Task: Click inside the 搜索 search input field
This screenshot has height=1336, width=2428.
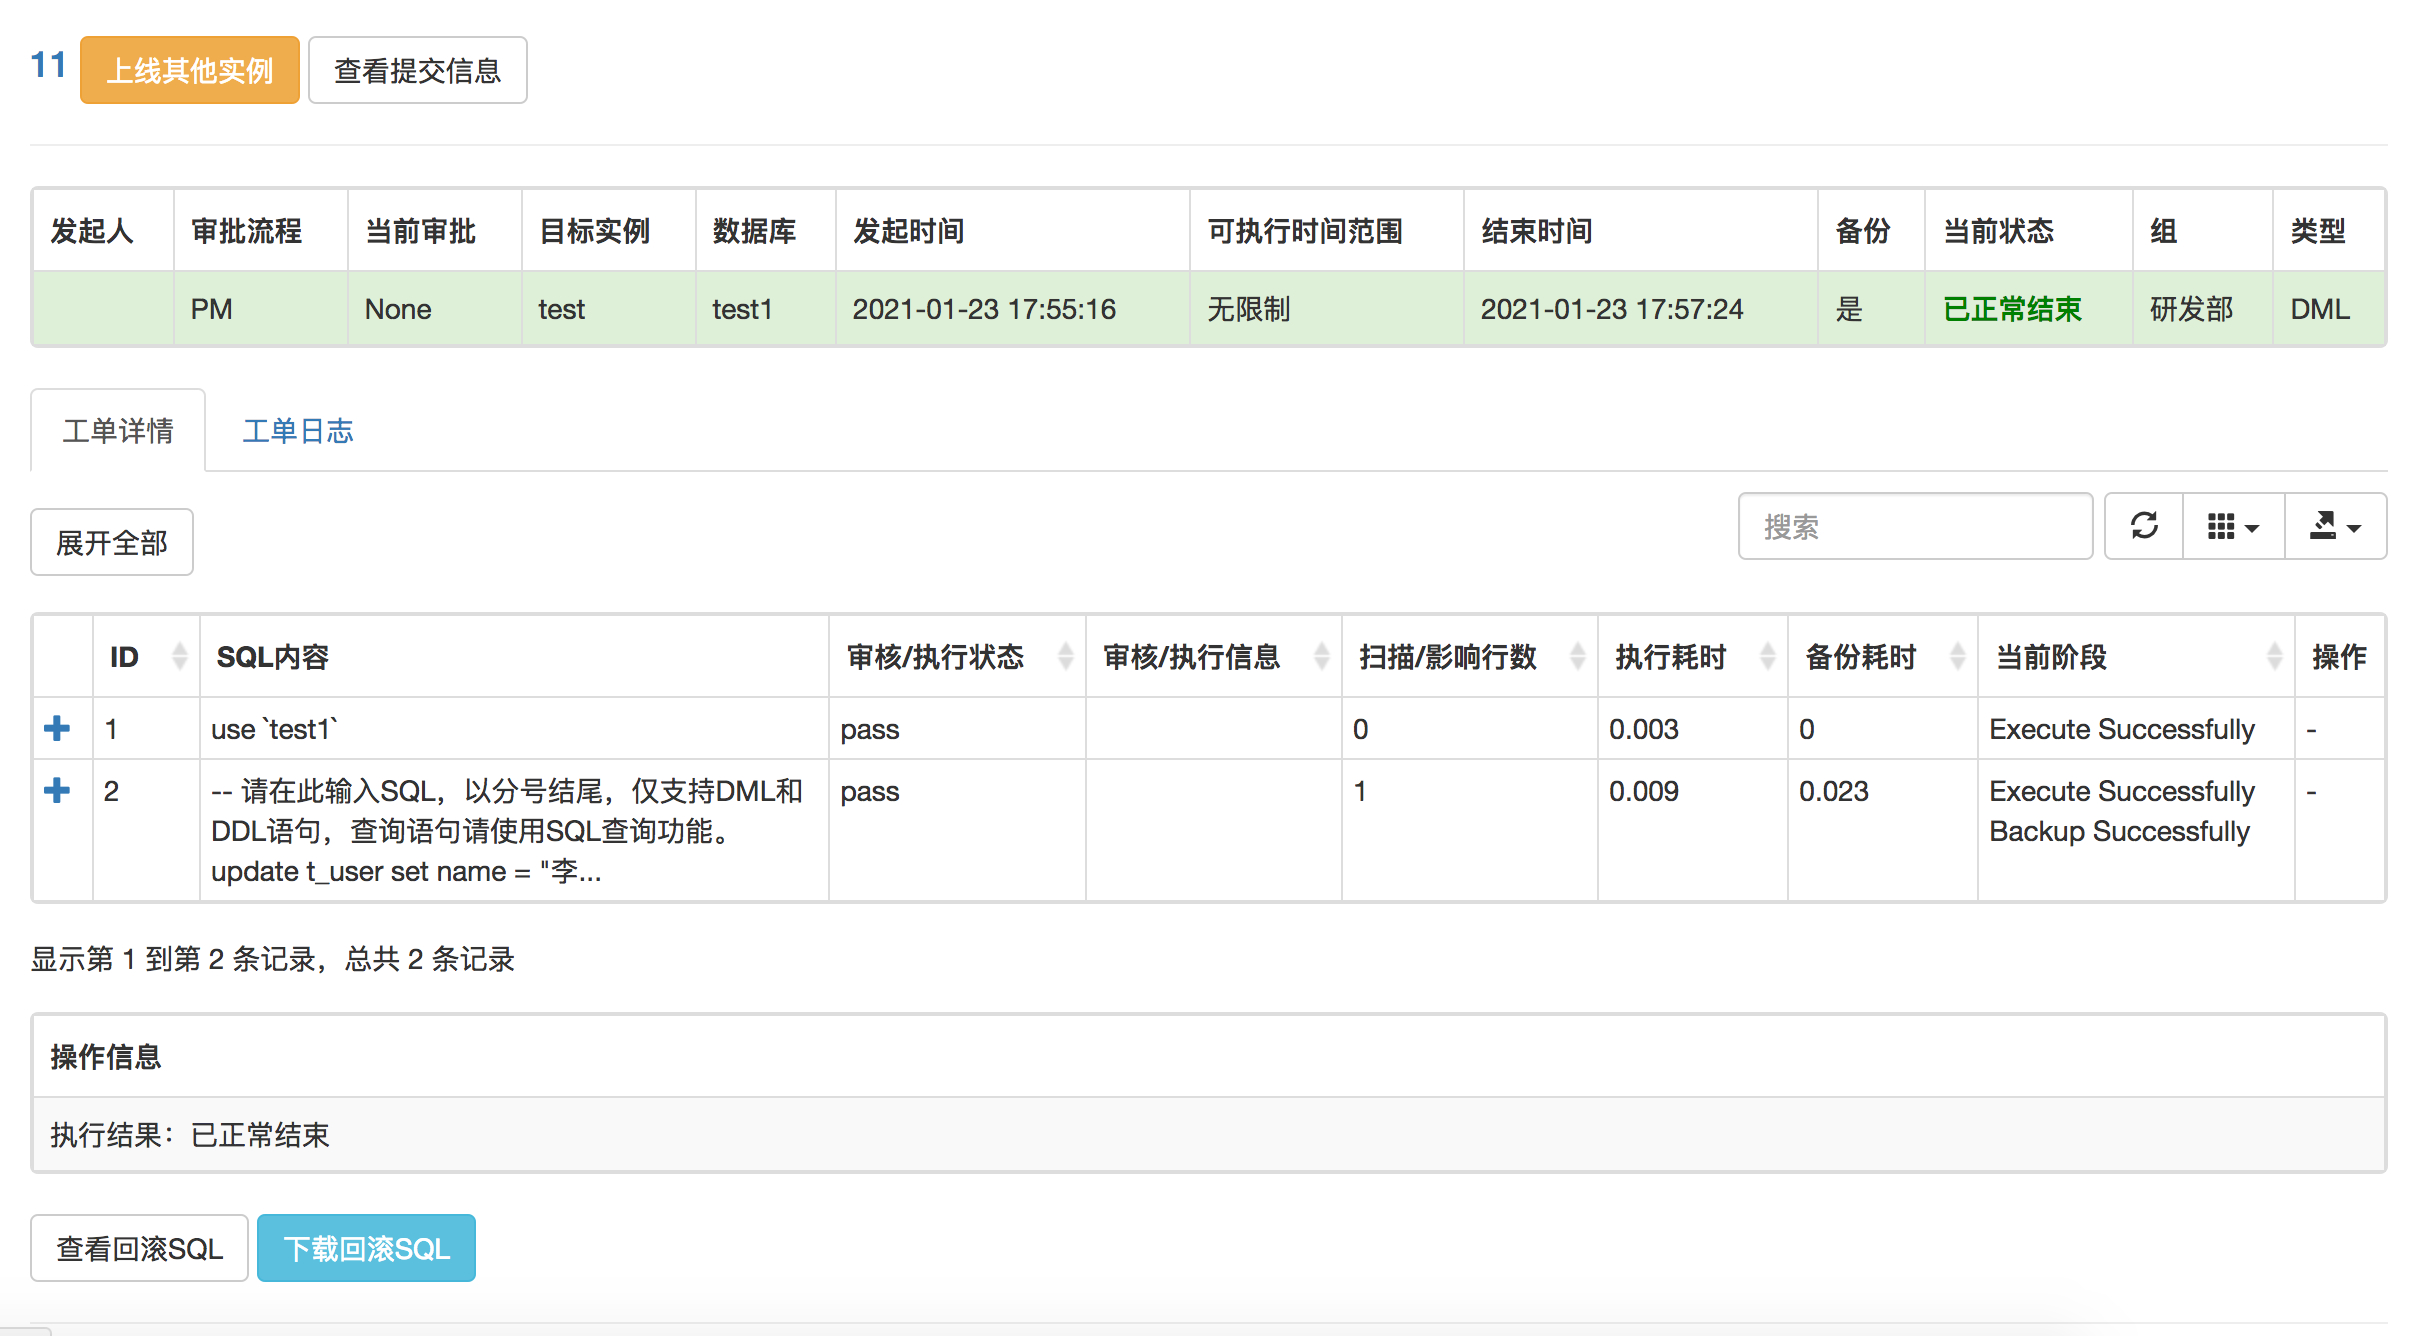Action: [x=1914, y=527]
